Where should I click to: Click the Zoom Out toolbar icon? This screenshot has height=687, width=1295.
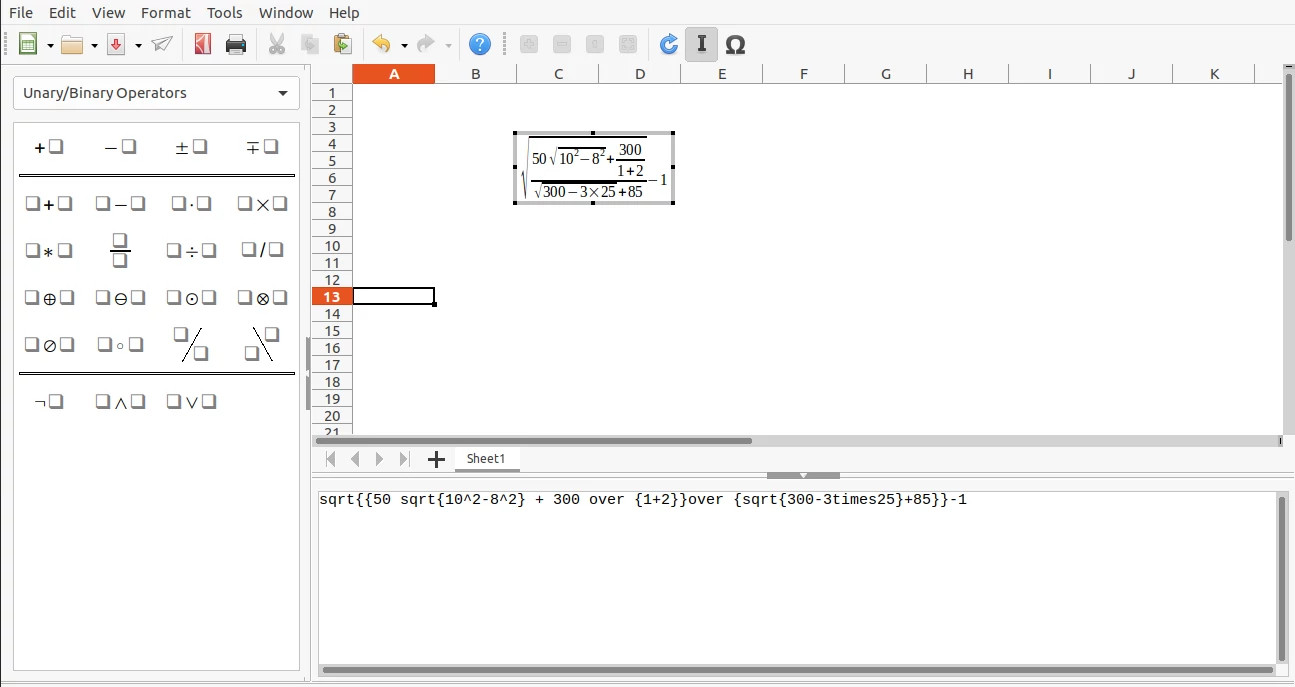(562, 44)
